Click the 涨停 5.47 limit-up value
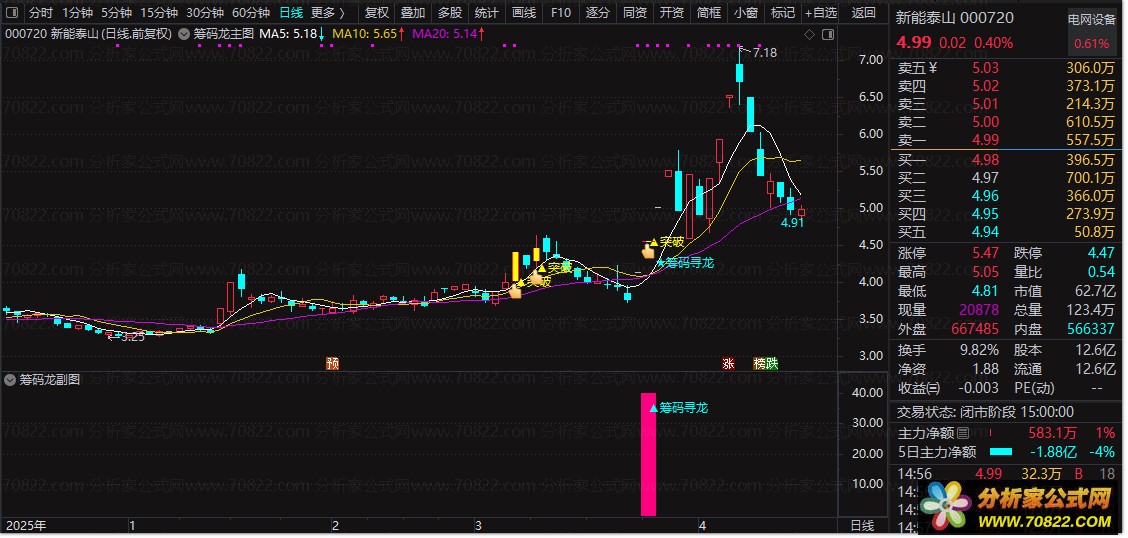This screenshot has width=1128, height=538. [985, 253]
